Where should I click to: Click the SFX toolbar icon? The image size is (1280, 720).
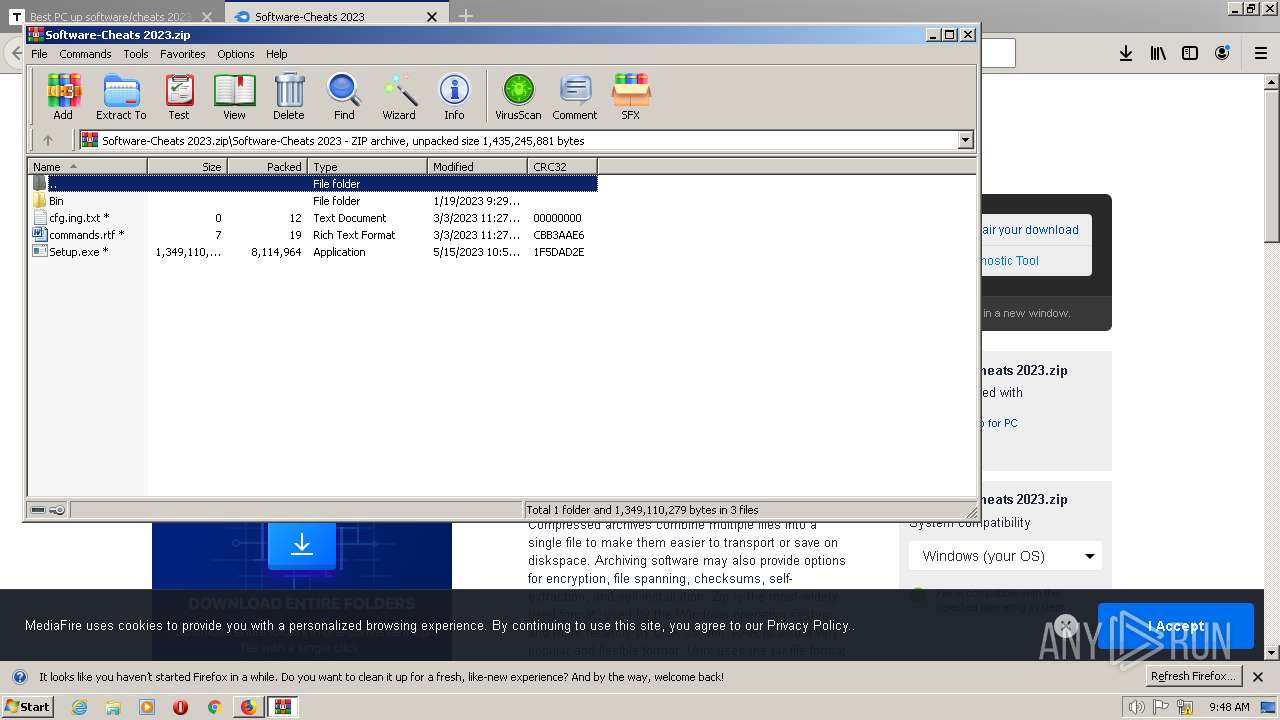coord(630,97)
